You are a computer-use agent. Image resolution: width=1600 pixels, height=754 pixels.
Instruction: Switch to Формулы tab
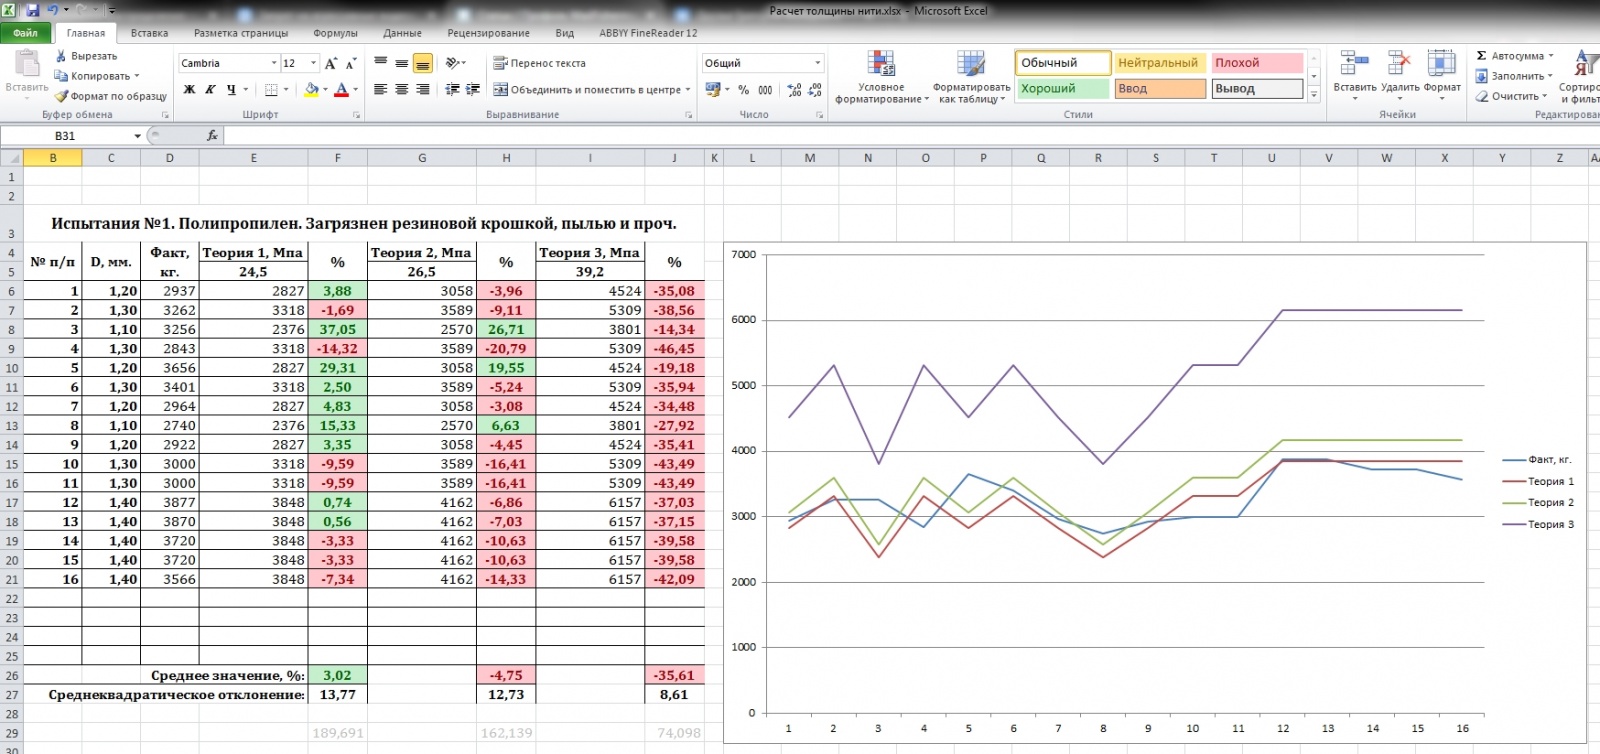point(335,33)
